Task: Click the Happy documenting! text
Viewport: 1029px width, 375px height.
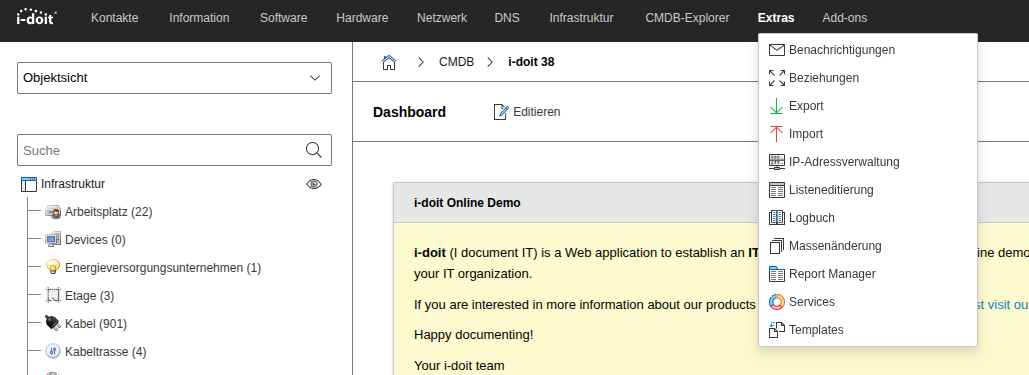Action: pyautogui.click(x=474, y=335)
